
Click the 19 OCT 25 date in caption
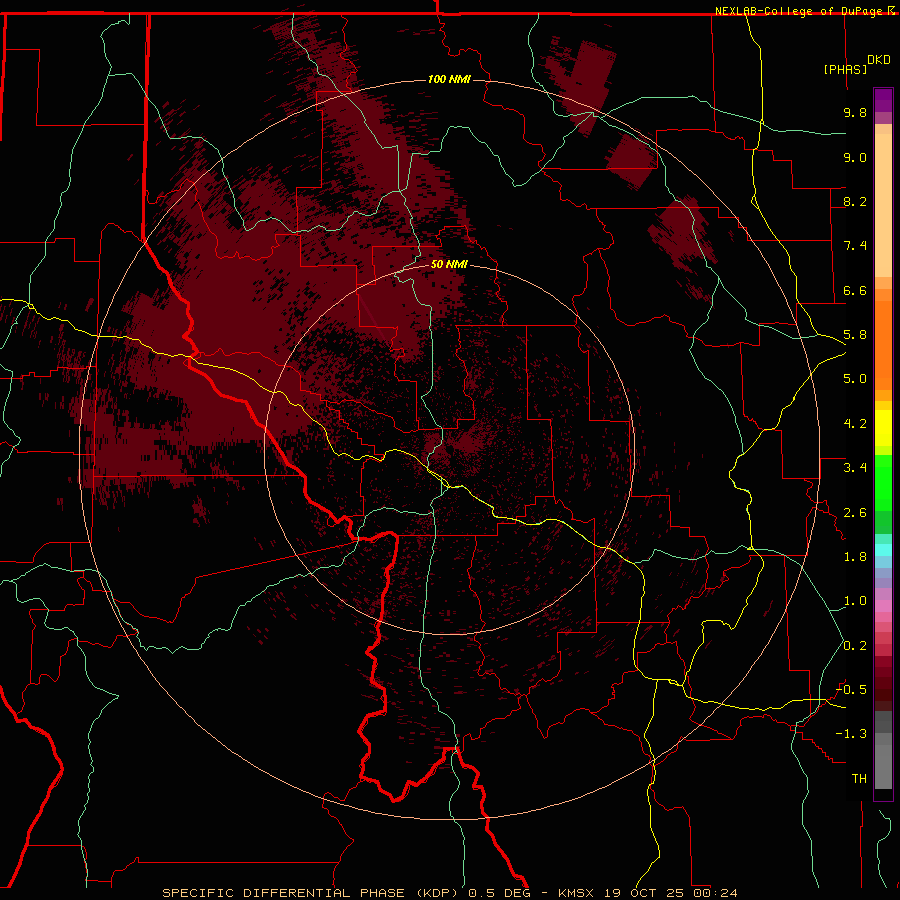[x=642, y=893]
